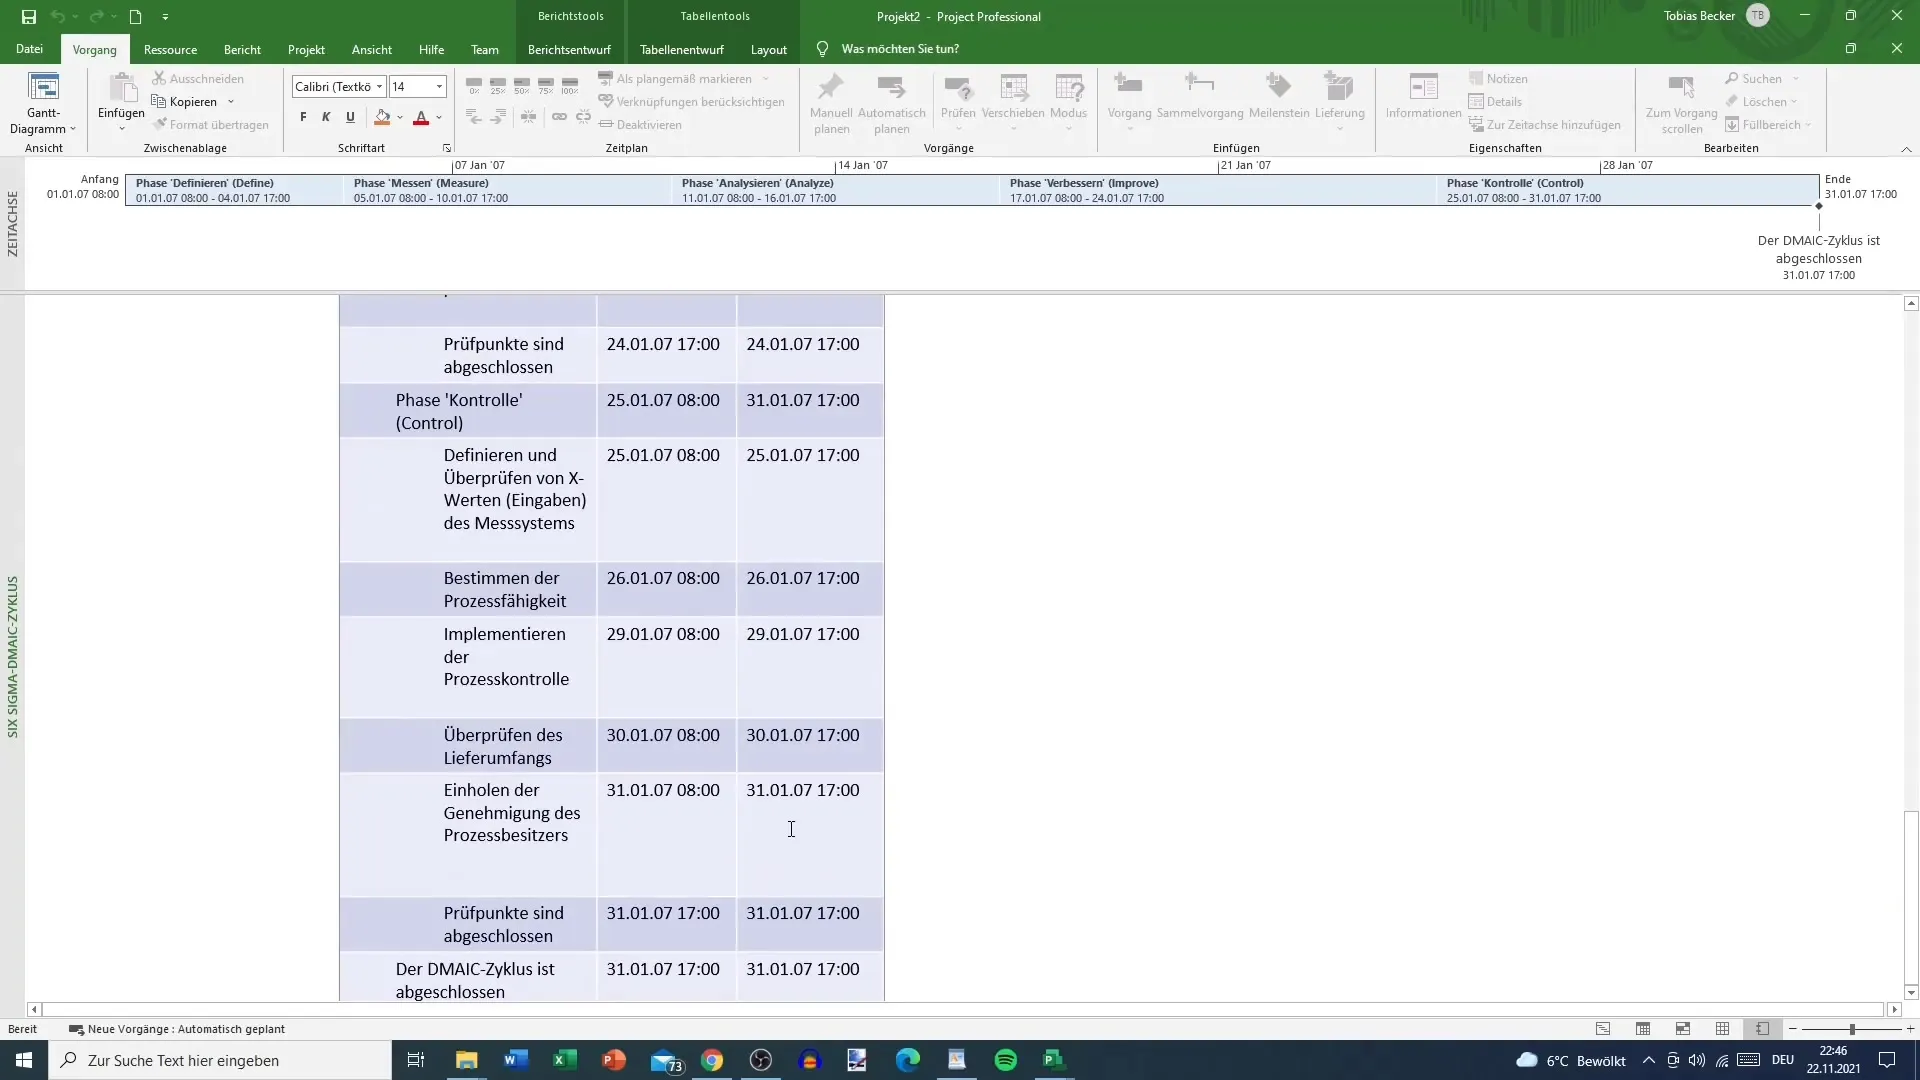Screen dimensions: 1920x1080
Task: Toggle bold formatting (F)
Action: pos(303,117)
